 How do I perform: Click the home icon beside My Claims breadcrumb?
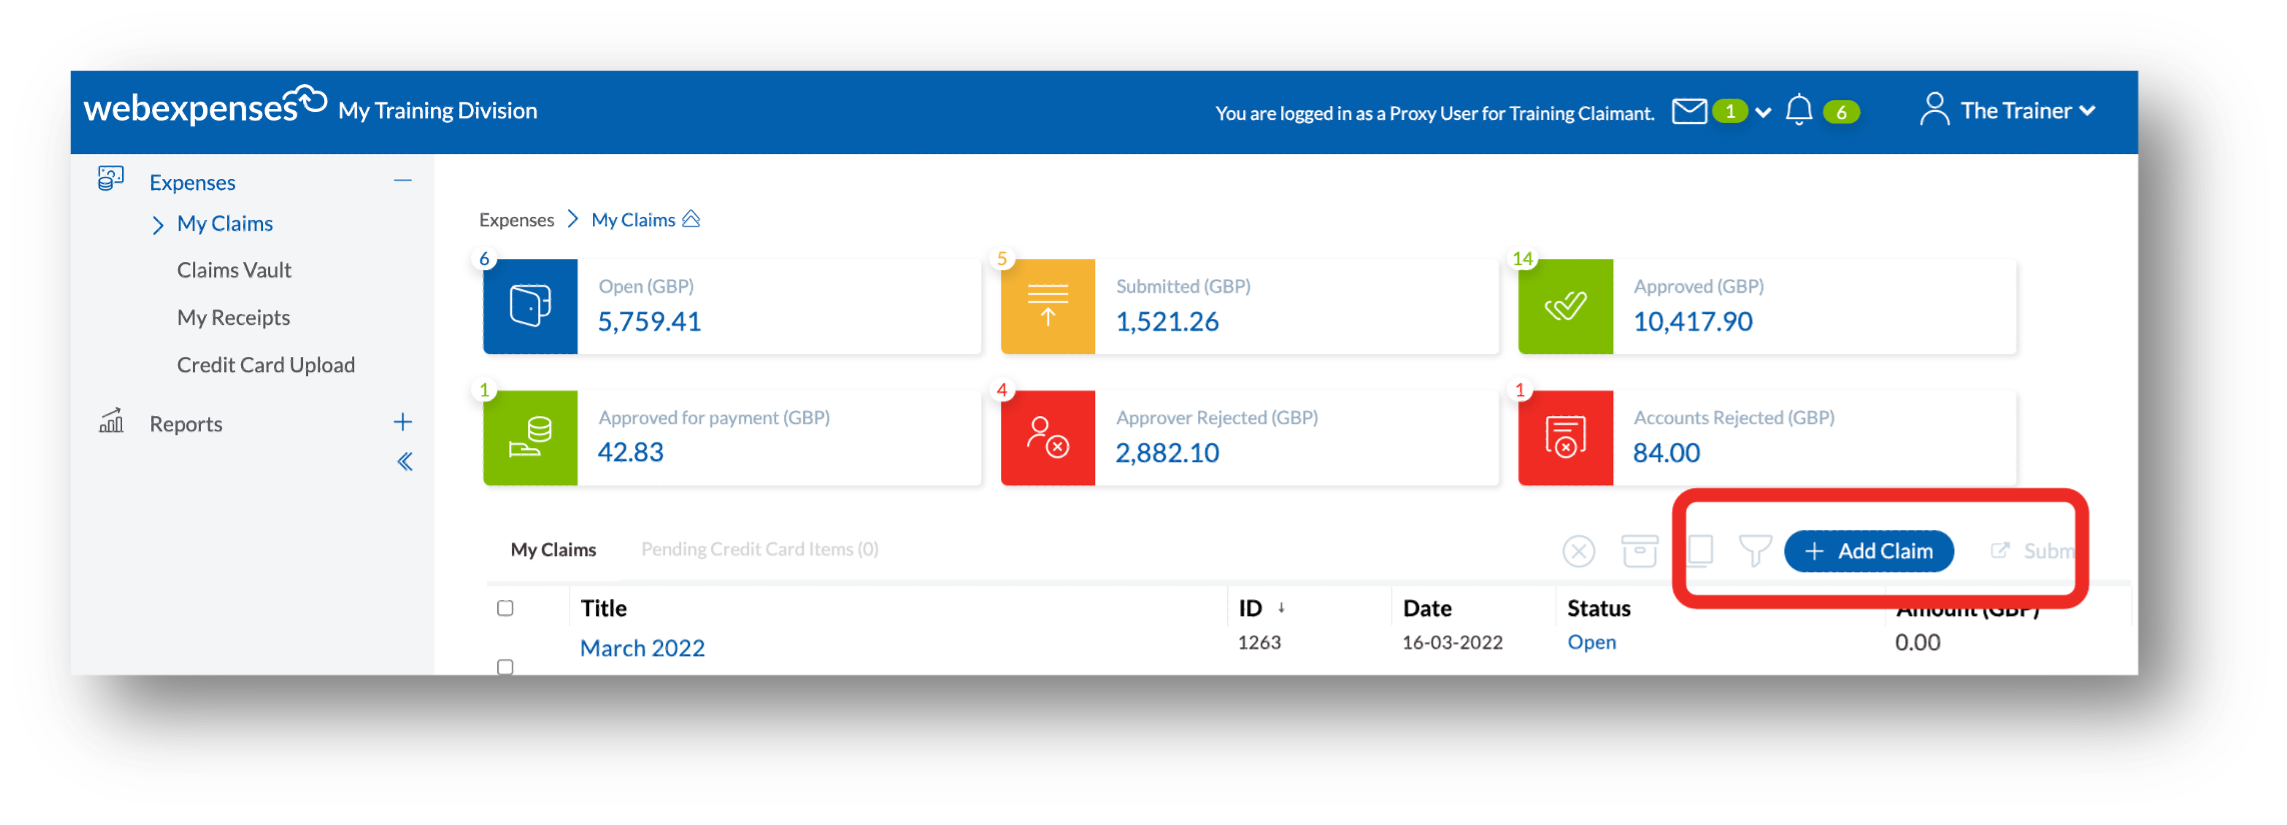pyautogui.click(x=691, y=219)
